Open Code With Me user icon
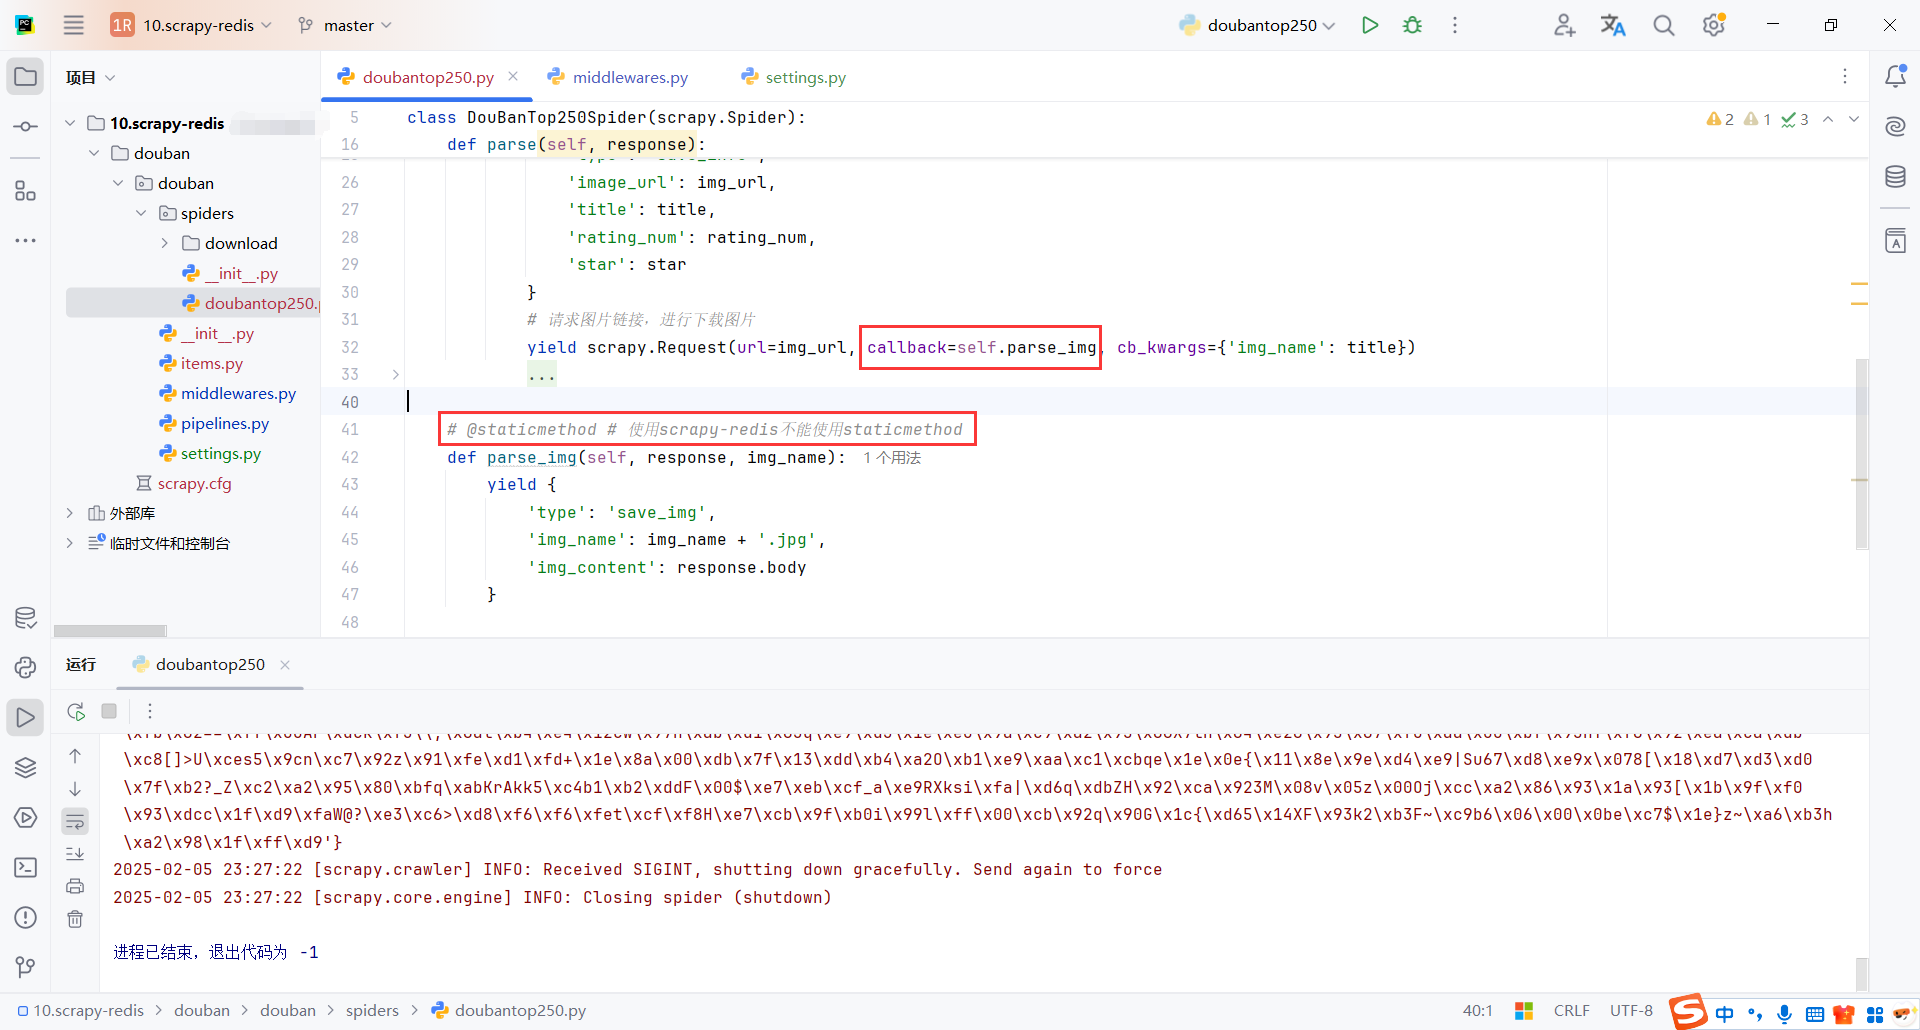The image size is (1920, 1030). [x=1565, y=25]
